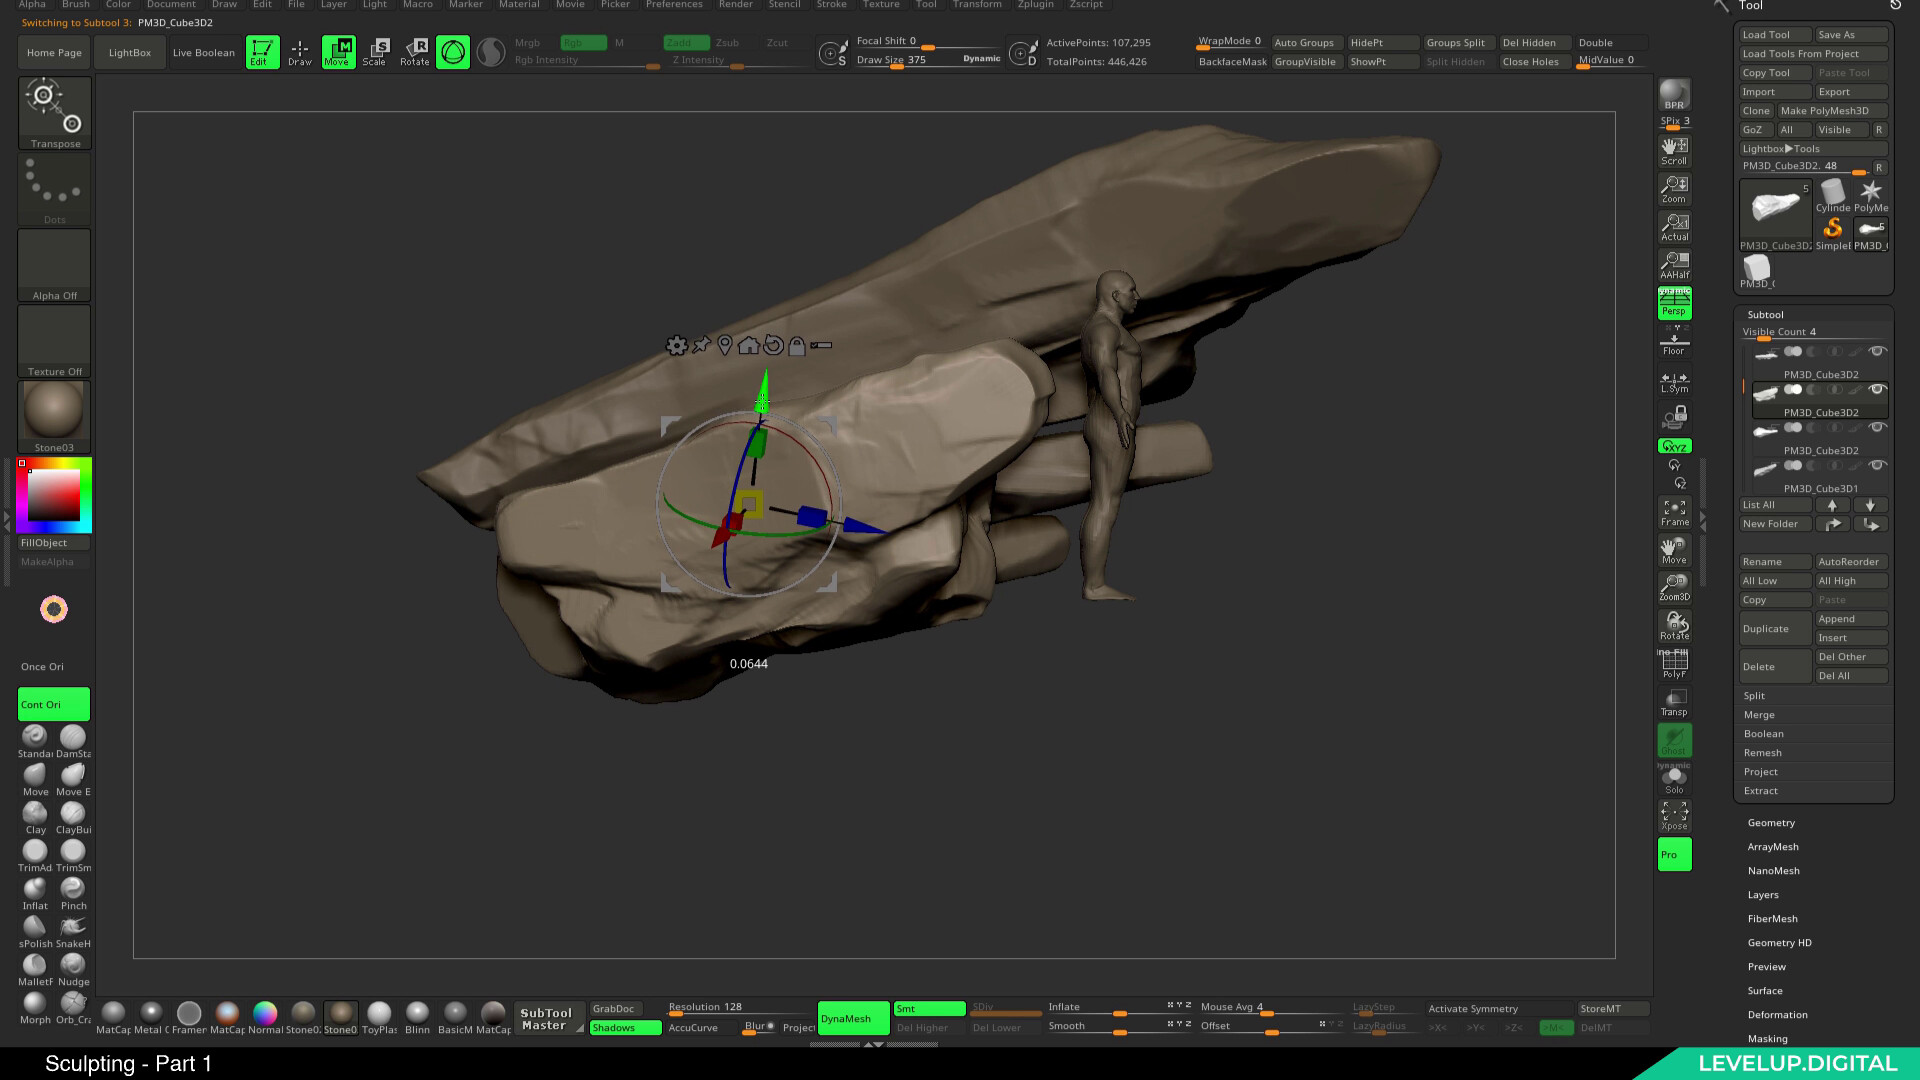
Task: Select the Rotate transform tool
Action: click(x=414, y=52)
